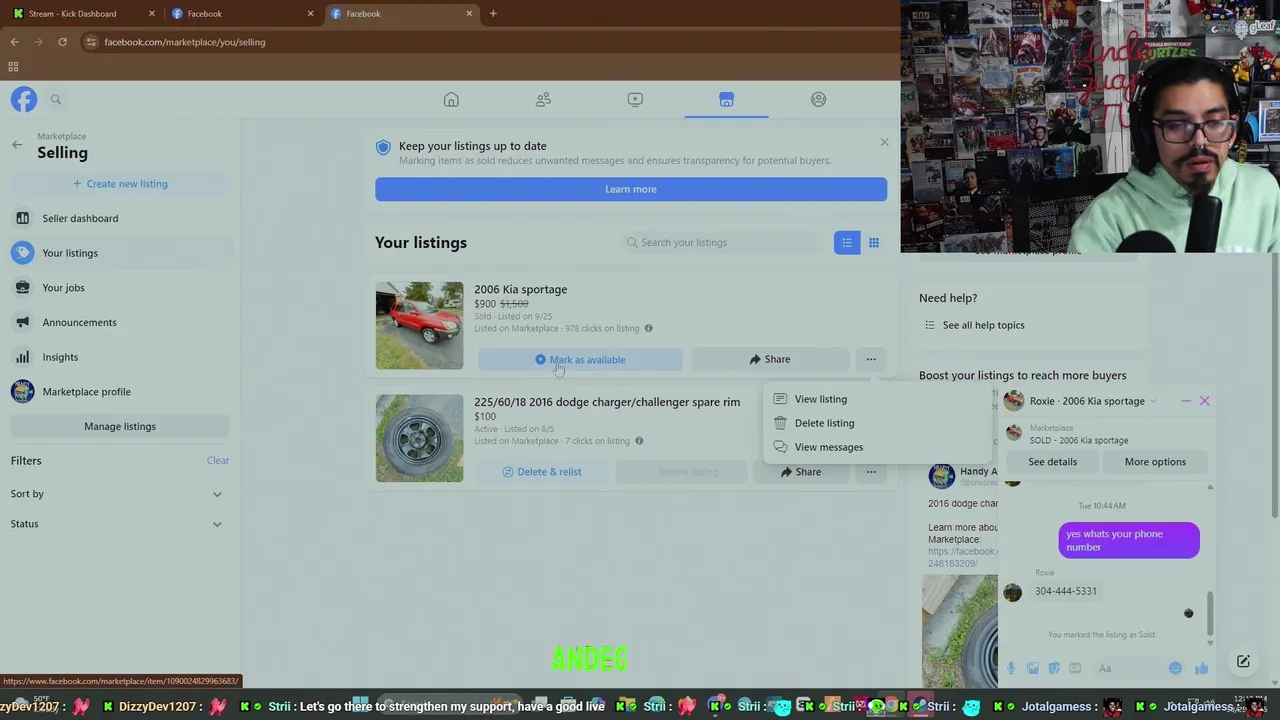1280x720 pixels.
Task: Open three-dot menu for Kia Sportage listing
Action: [871, 359]
